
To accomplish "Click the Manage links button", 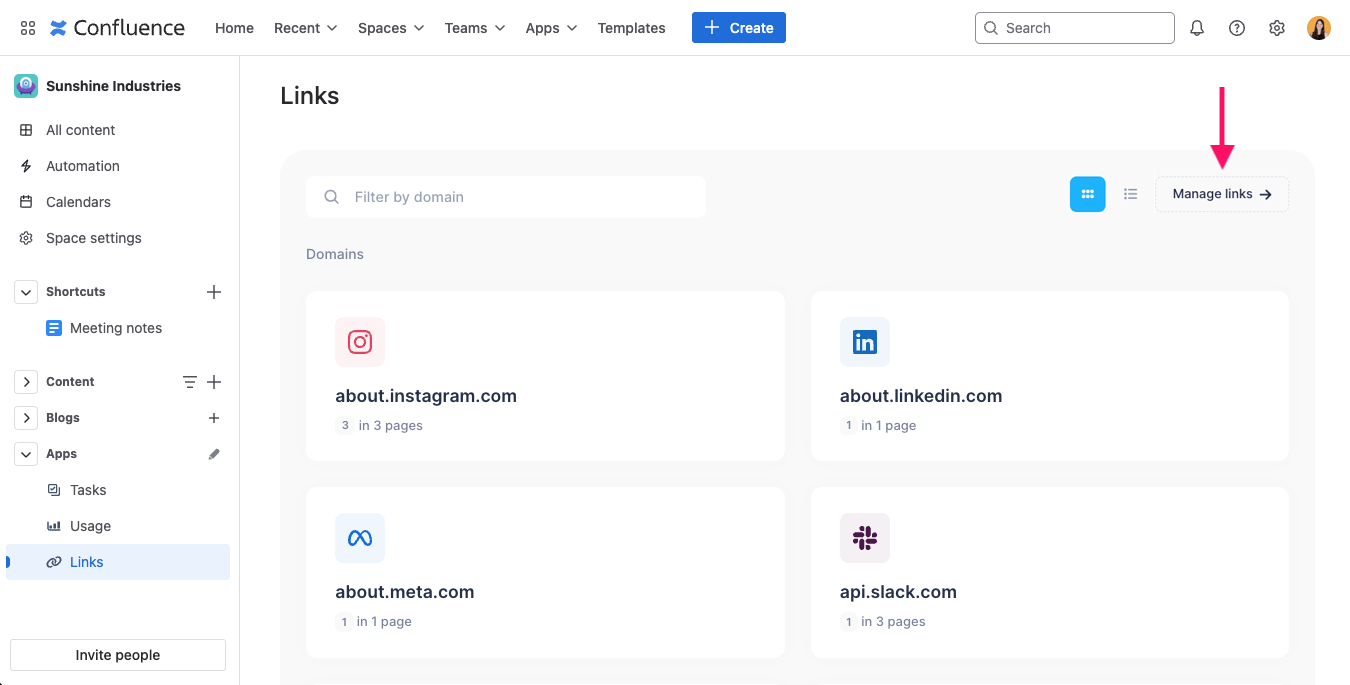I will (x=1221, y=193).
